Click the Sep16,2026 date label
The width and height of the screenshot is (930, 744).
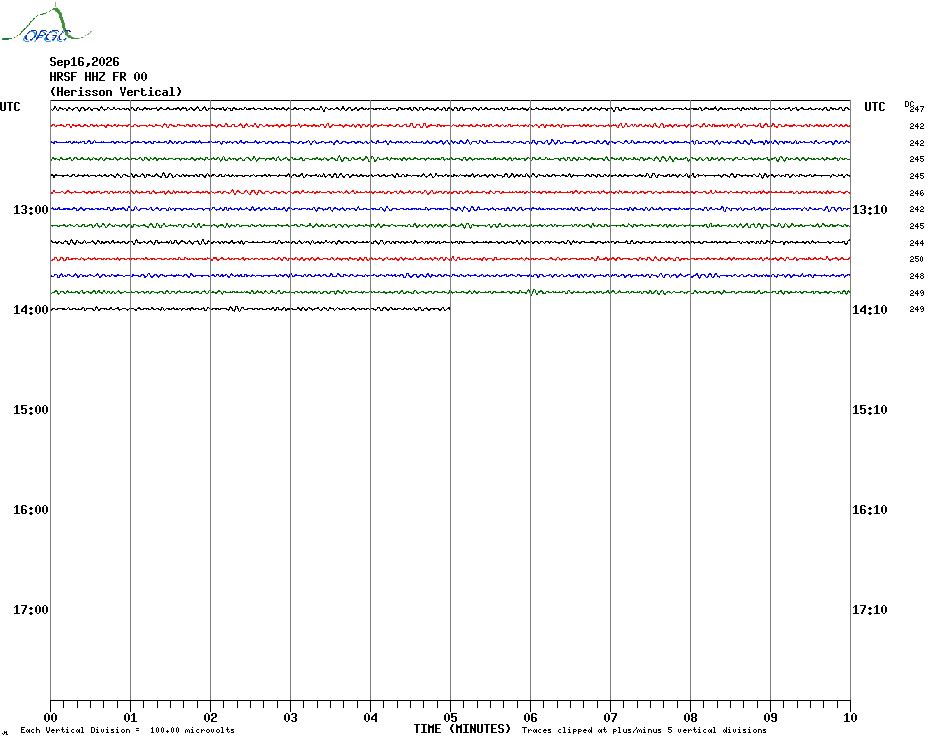coord(84,62)
